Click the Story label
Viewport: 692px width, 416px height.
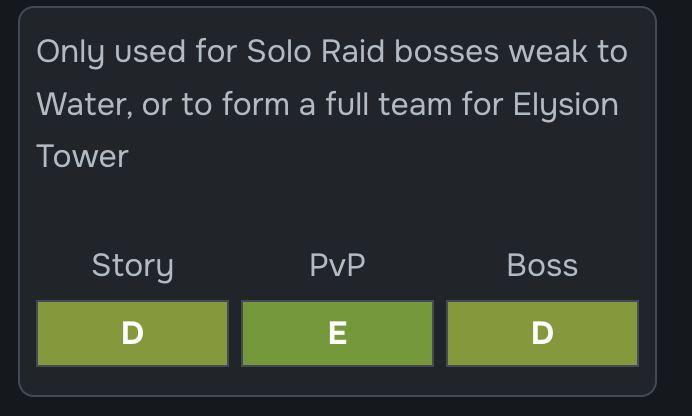click(x=132, y=266)
